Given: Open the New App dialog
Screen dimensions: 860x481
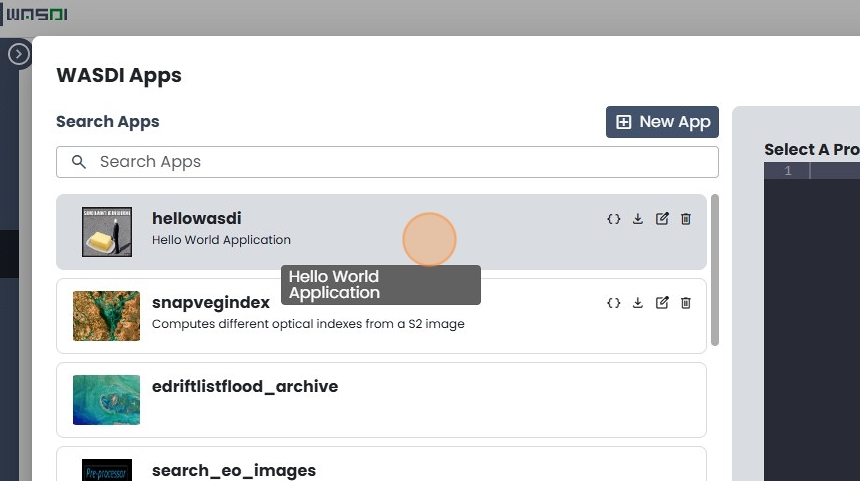Looking at the screenshot, I should [x=662, y=122].
